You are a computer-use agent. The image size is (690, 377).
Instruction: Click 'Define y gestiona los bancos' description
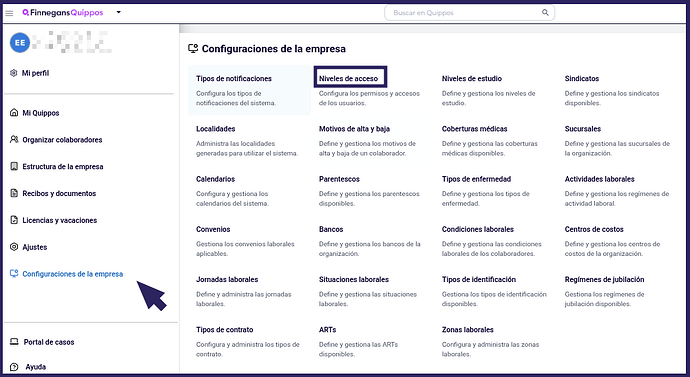[370, 249]
